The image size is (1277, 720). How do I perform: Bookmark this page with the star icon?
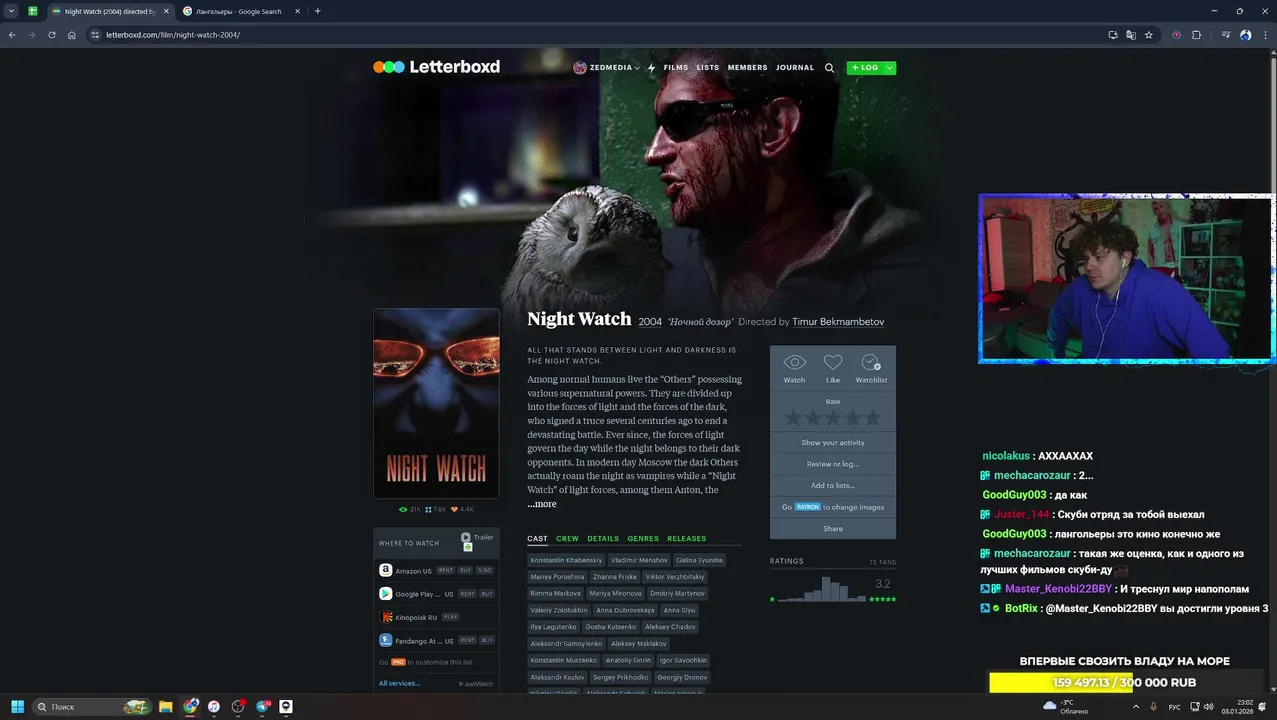[x=1149, y=35]
